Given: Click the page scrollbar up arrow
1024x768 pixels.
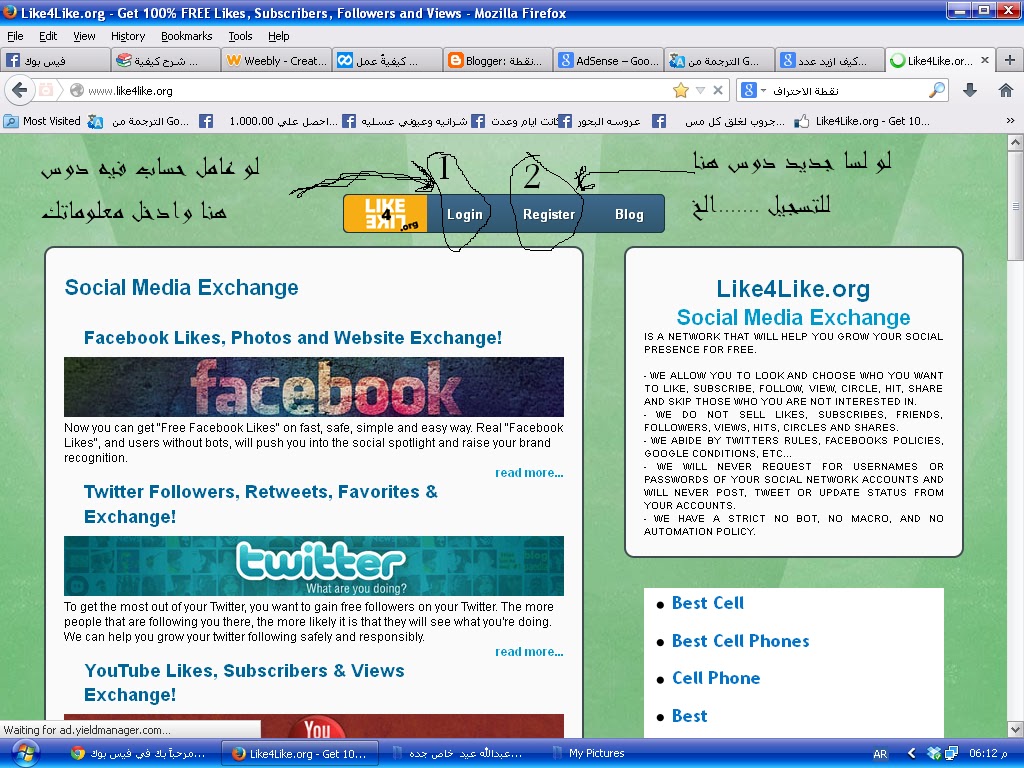Looking at the screenshot, I should pyautogui.click(x=1015, y=142).
